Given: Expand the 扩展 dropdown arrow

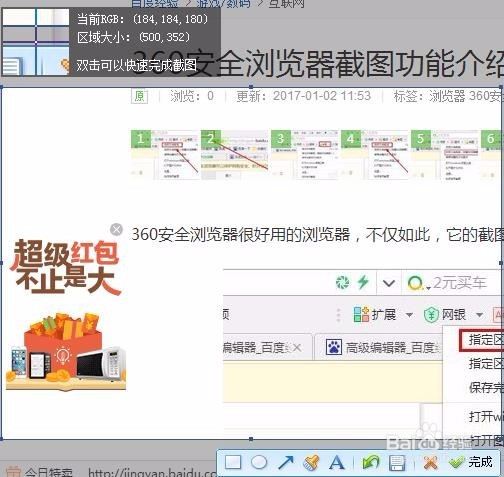Looking at the screenshot, I should 409,315.
